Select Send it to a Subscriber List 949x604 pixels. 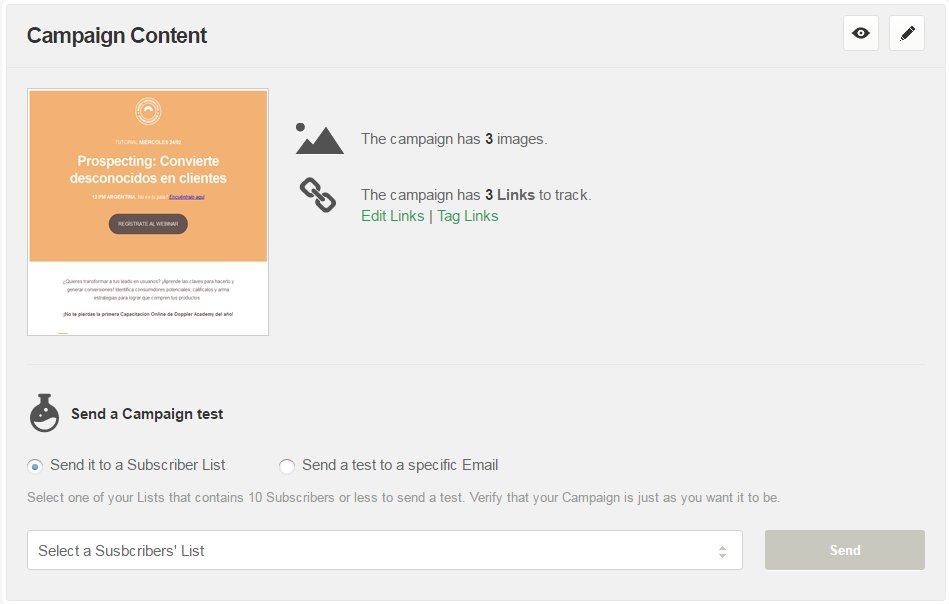tap(35, 466)
